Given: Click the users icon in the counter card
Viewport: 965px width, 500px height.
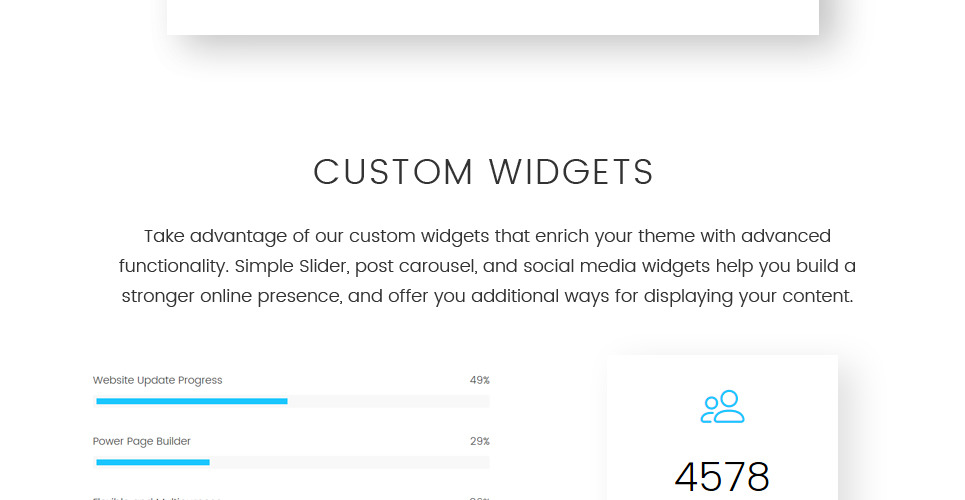Looking at the screenshot, I should (722, 406).
